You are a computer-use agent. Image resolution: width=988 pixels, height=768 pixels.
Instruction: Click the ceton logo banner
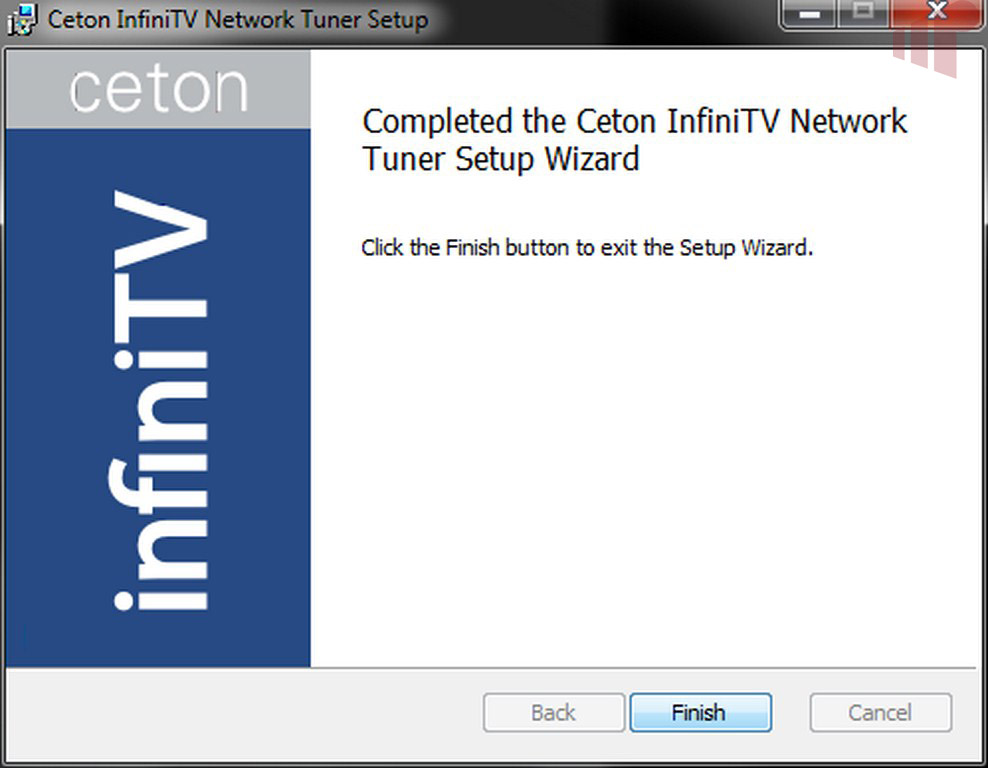pos(158,89)
